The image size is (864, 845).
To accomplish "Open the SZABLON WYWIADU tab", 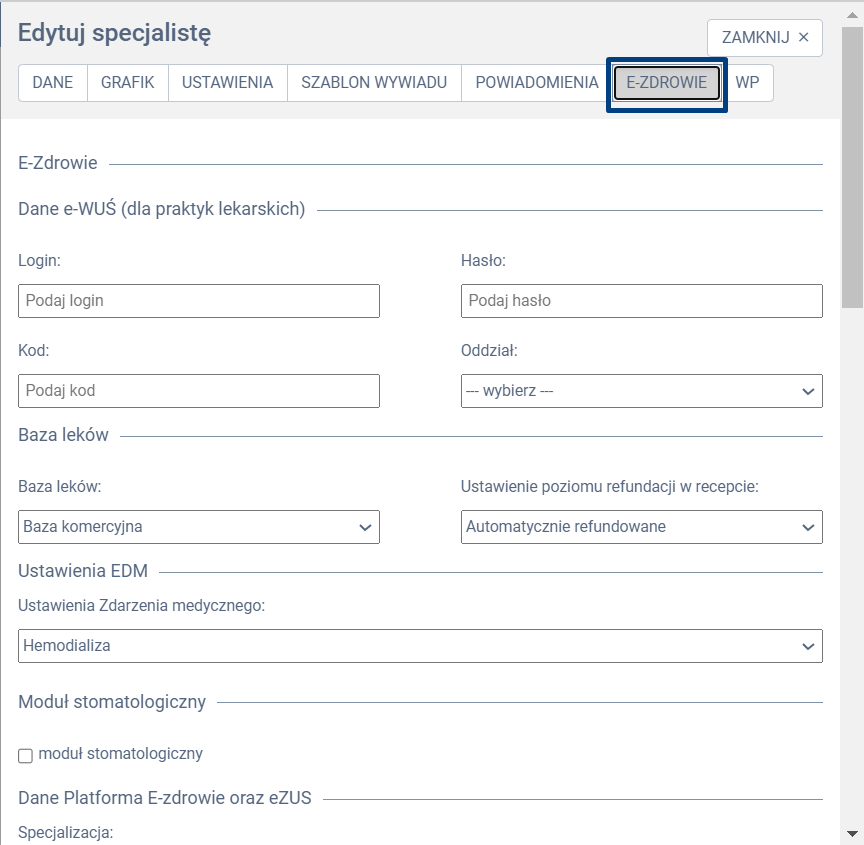I will 374,83.
